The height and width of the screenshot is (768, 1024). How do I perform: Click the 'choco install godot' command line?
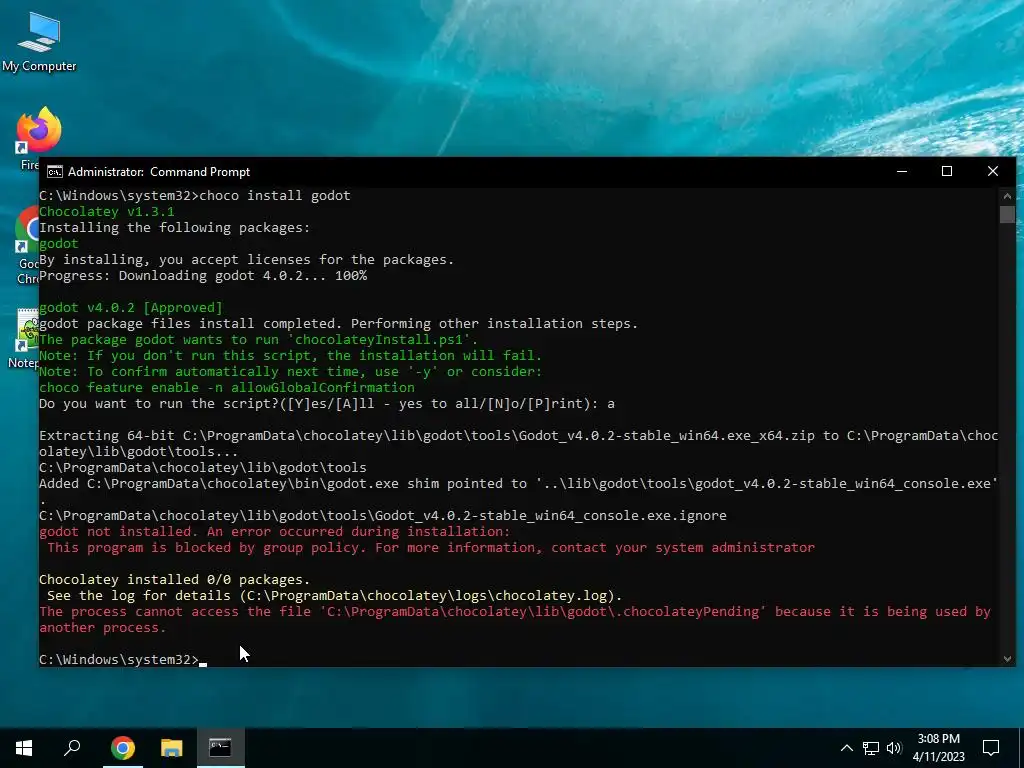[195, 196]
